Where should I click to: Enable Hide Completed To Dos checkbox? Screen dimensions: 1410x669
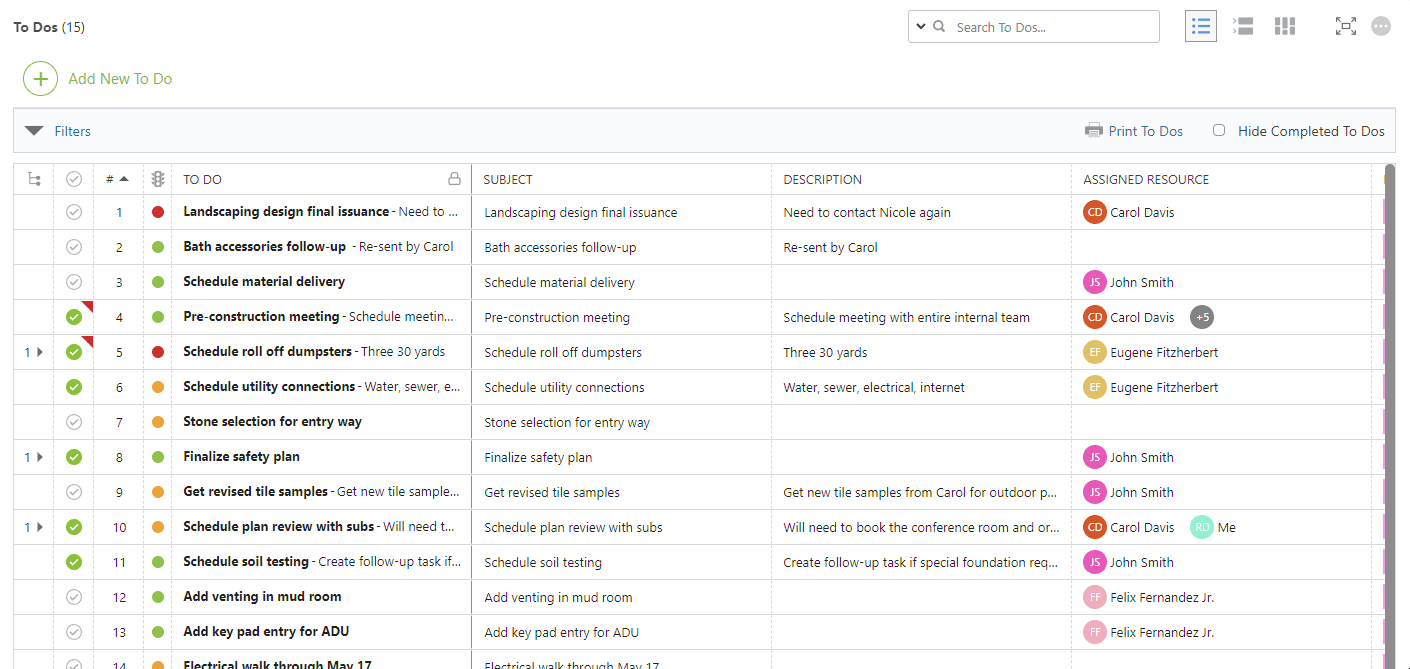[x=1219, y=131]
